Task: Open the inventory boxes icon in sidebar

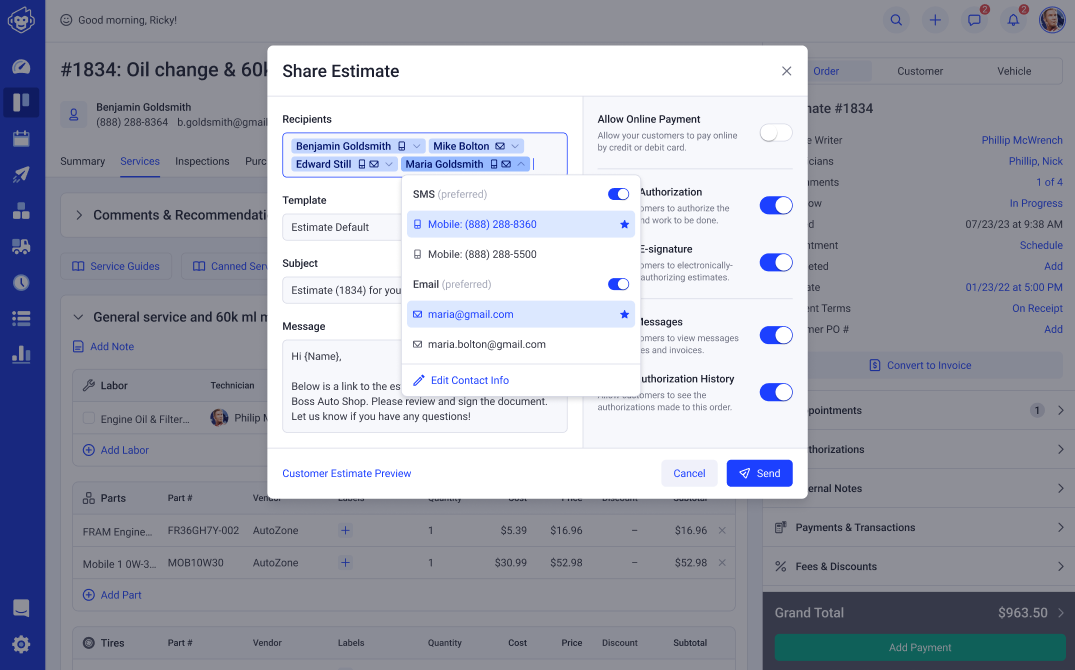Action: (x=21, y=211)
